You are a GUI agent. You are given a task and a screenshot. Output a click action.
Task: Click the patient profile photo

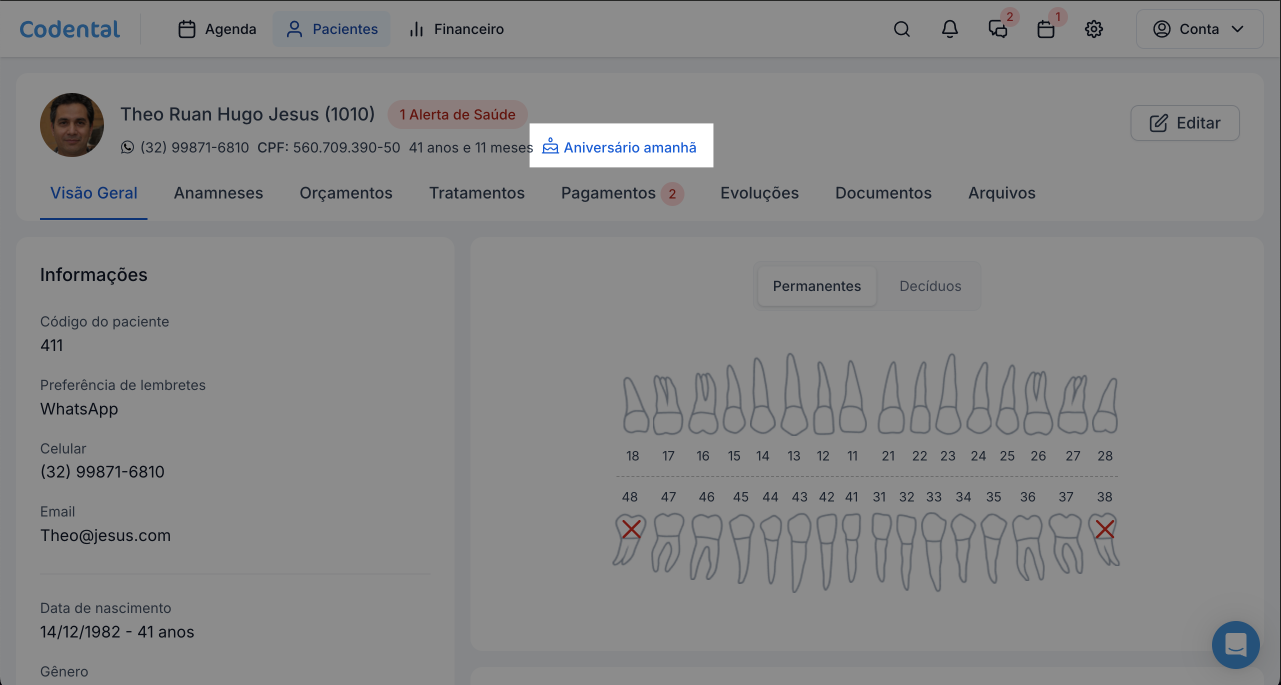click(72, 125)
